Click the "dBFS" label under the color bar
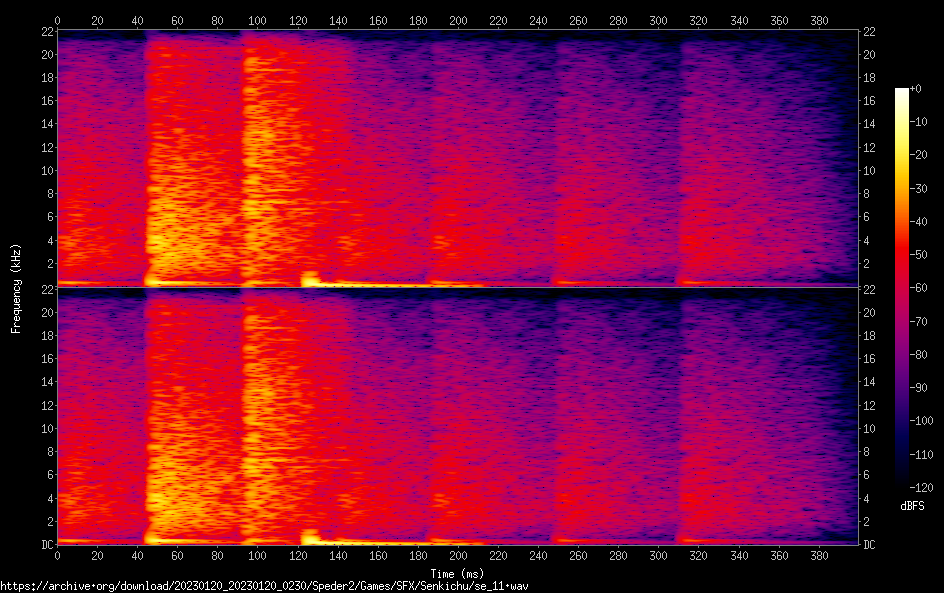Image resolution: width=944 pixels, height=593 pixels. [911, 507]
